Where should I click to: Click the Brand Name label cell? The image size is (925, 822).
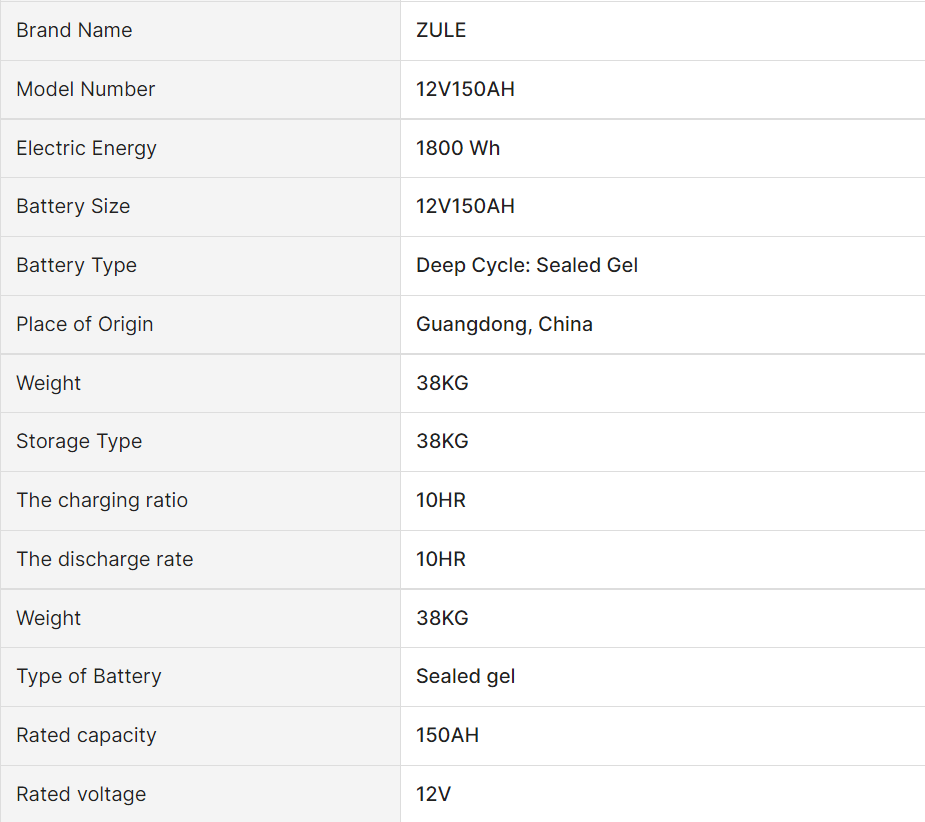(x=74, y=30)
